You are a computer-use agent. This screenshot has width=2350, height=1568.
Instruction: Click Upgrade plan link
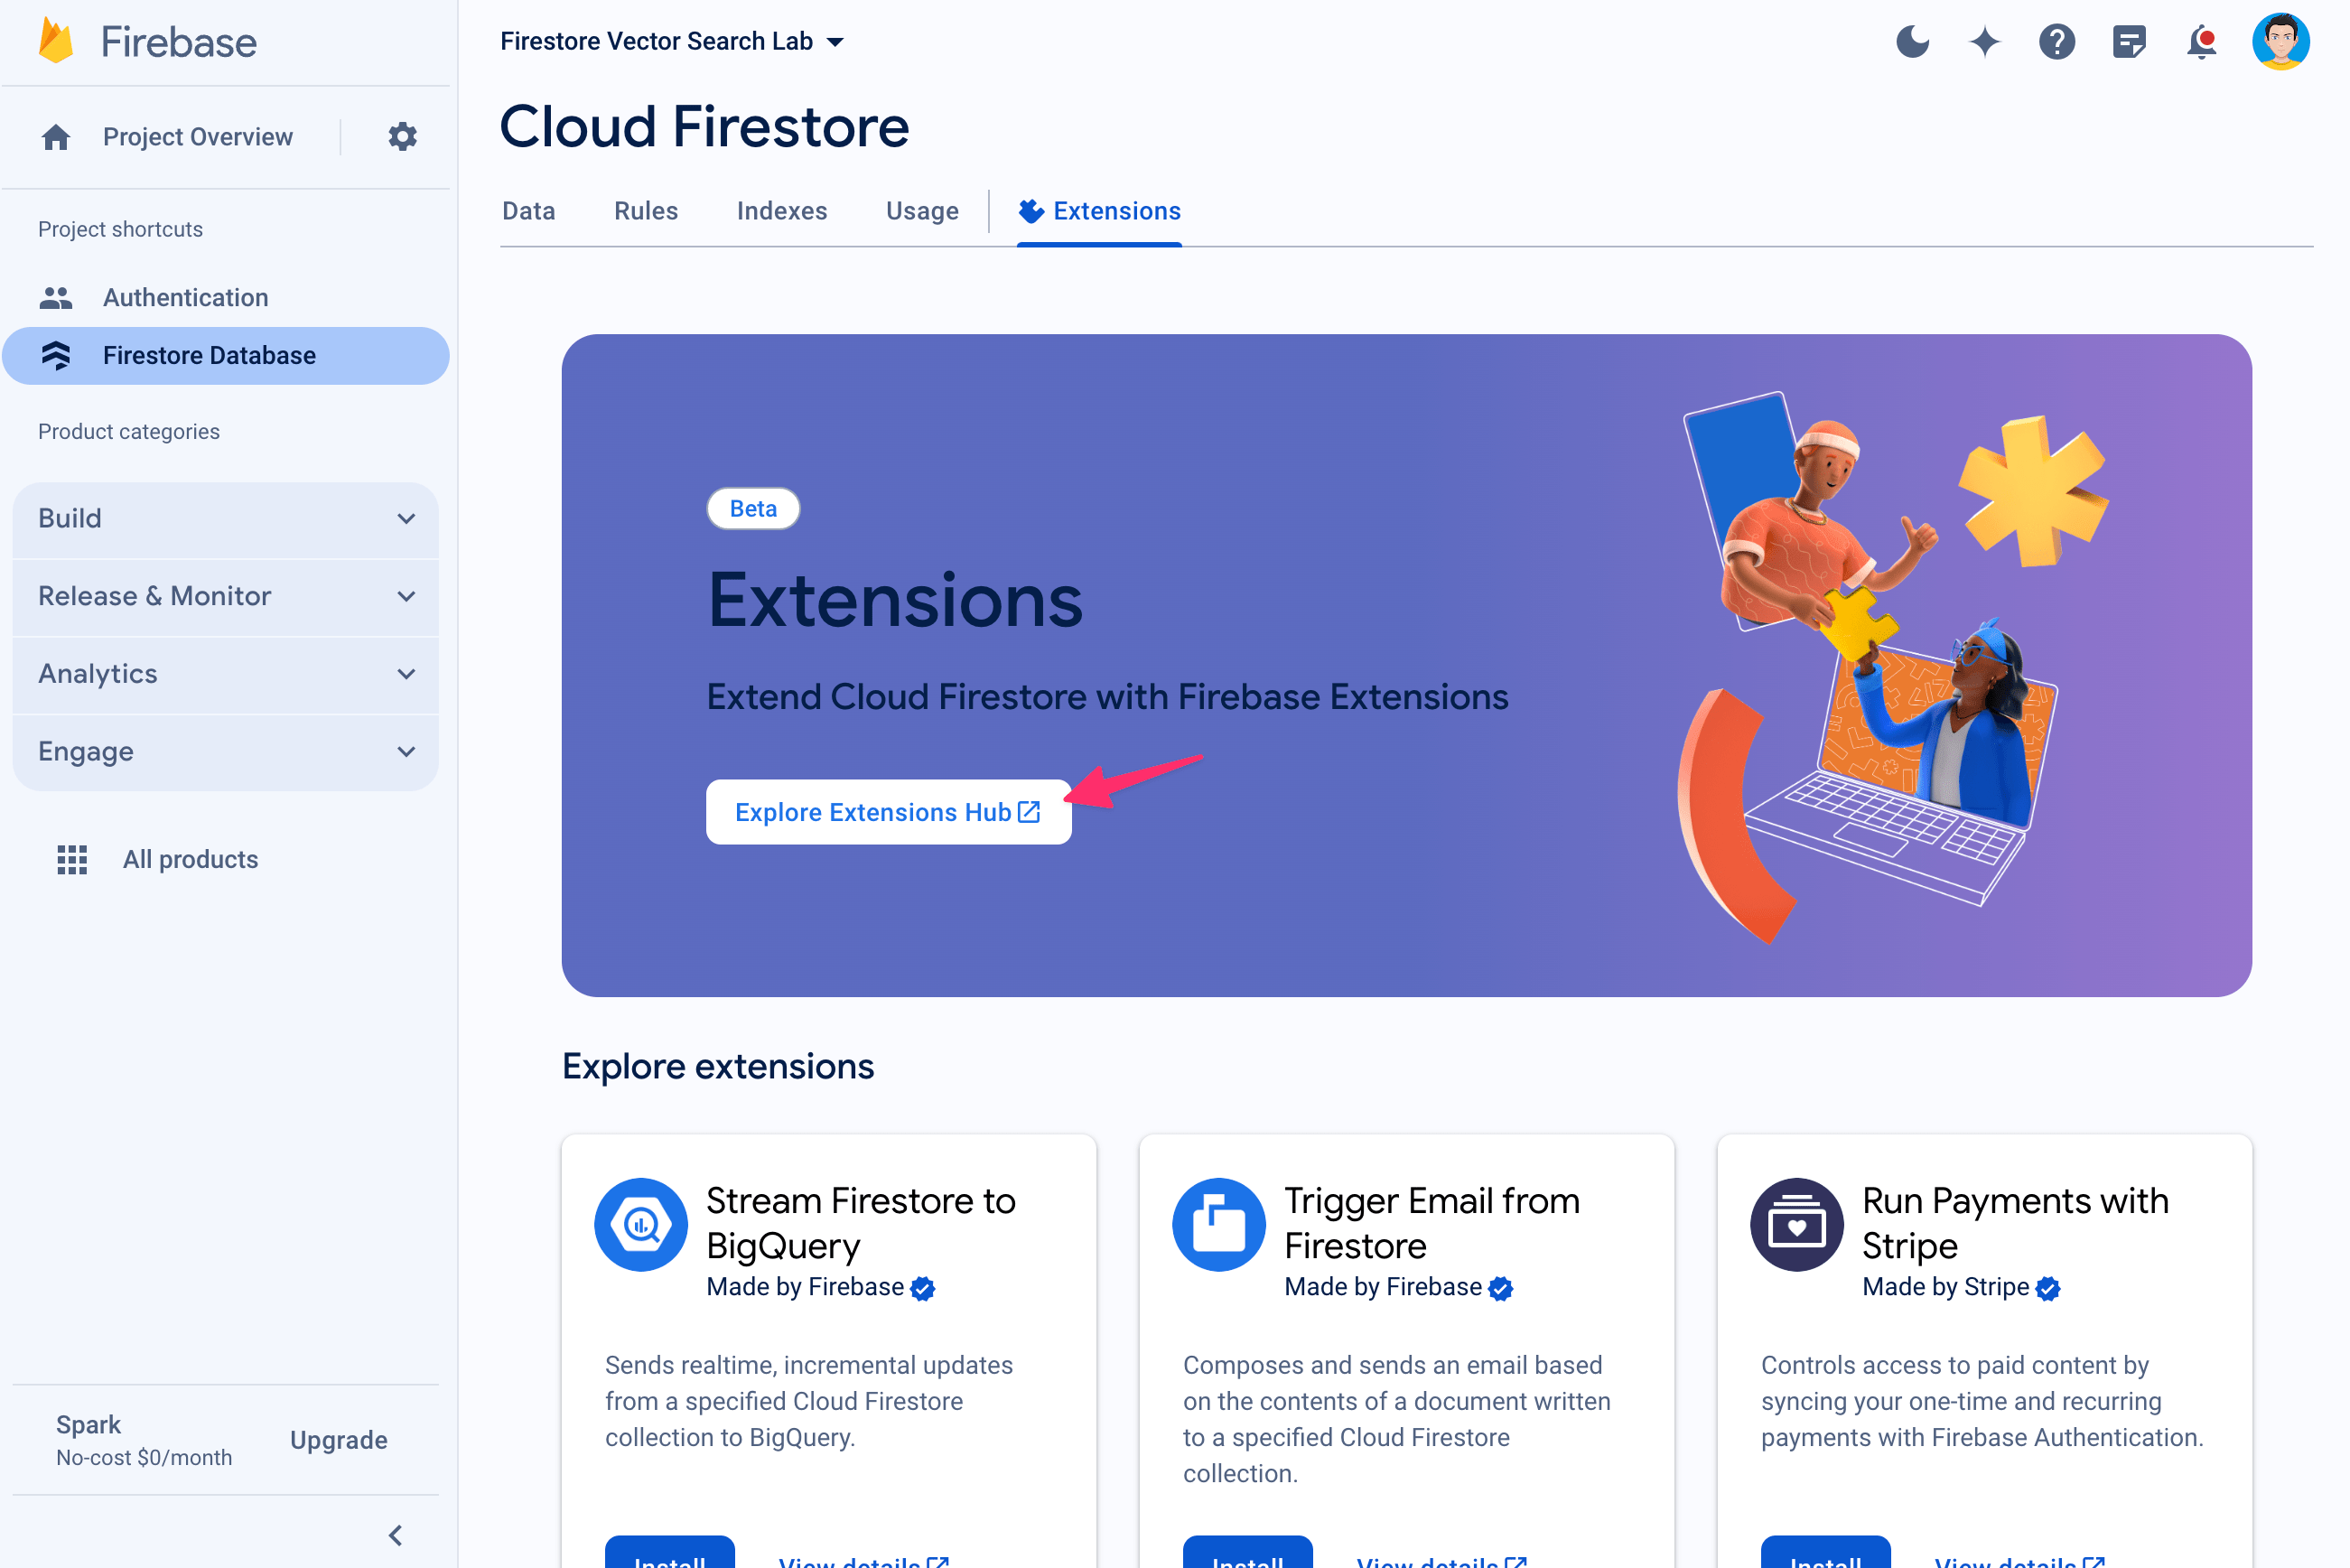(338, 1441)
